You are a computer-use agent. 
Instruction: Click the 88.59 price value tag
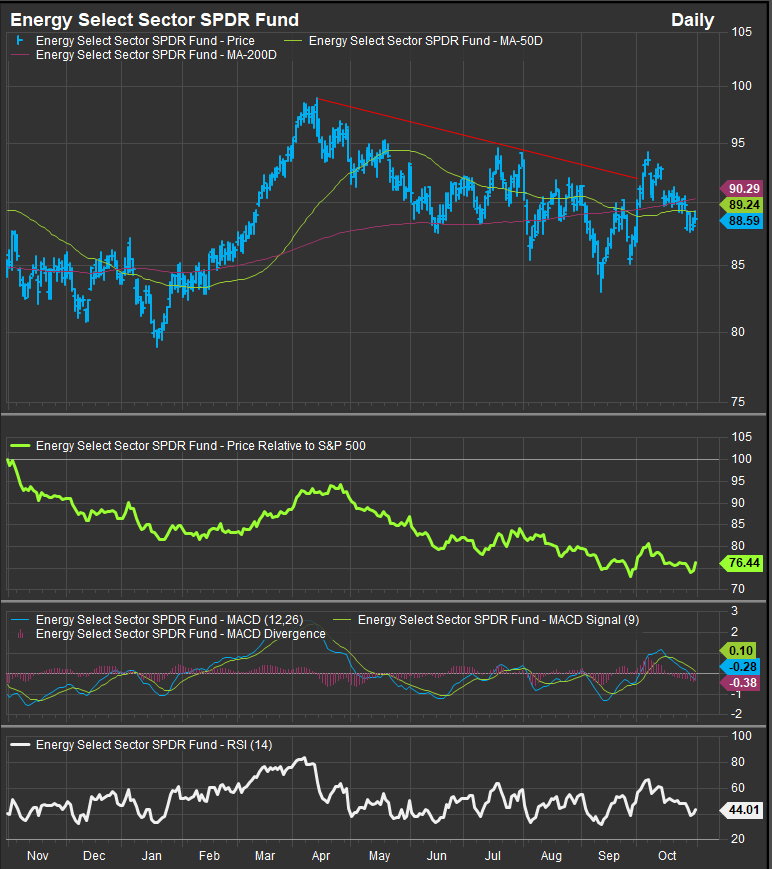[x=743, y=221]
